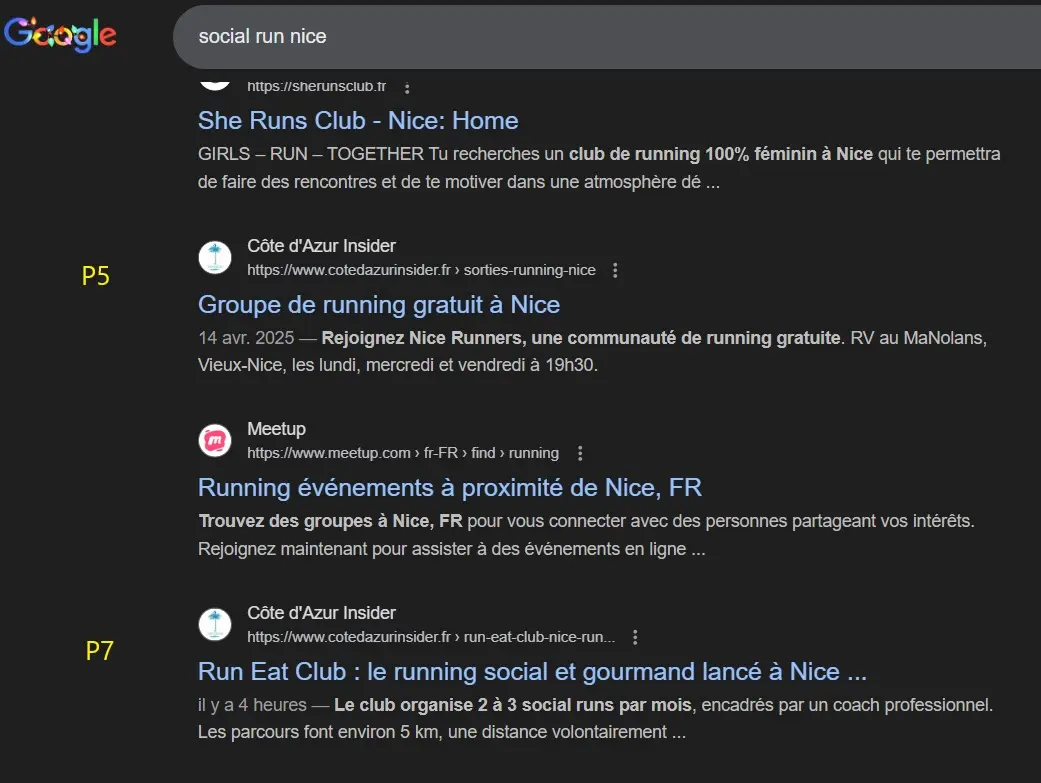
Task: Click the Meetup 'm' favicon
Action: click(x=215, y=440)
